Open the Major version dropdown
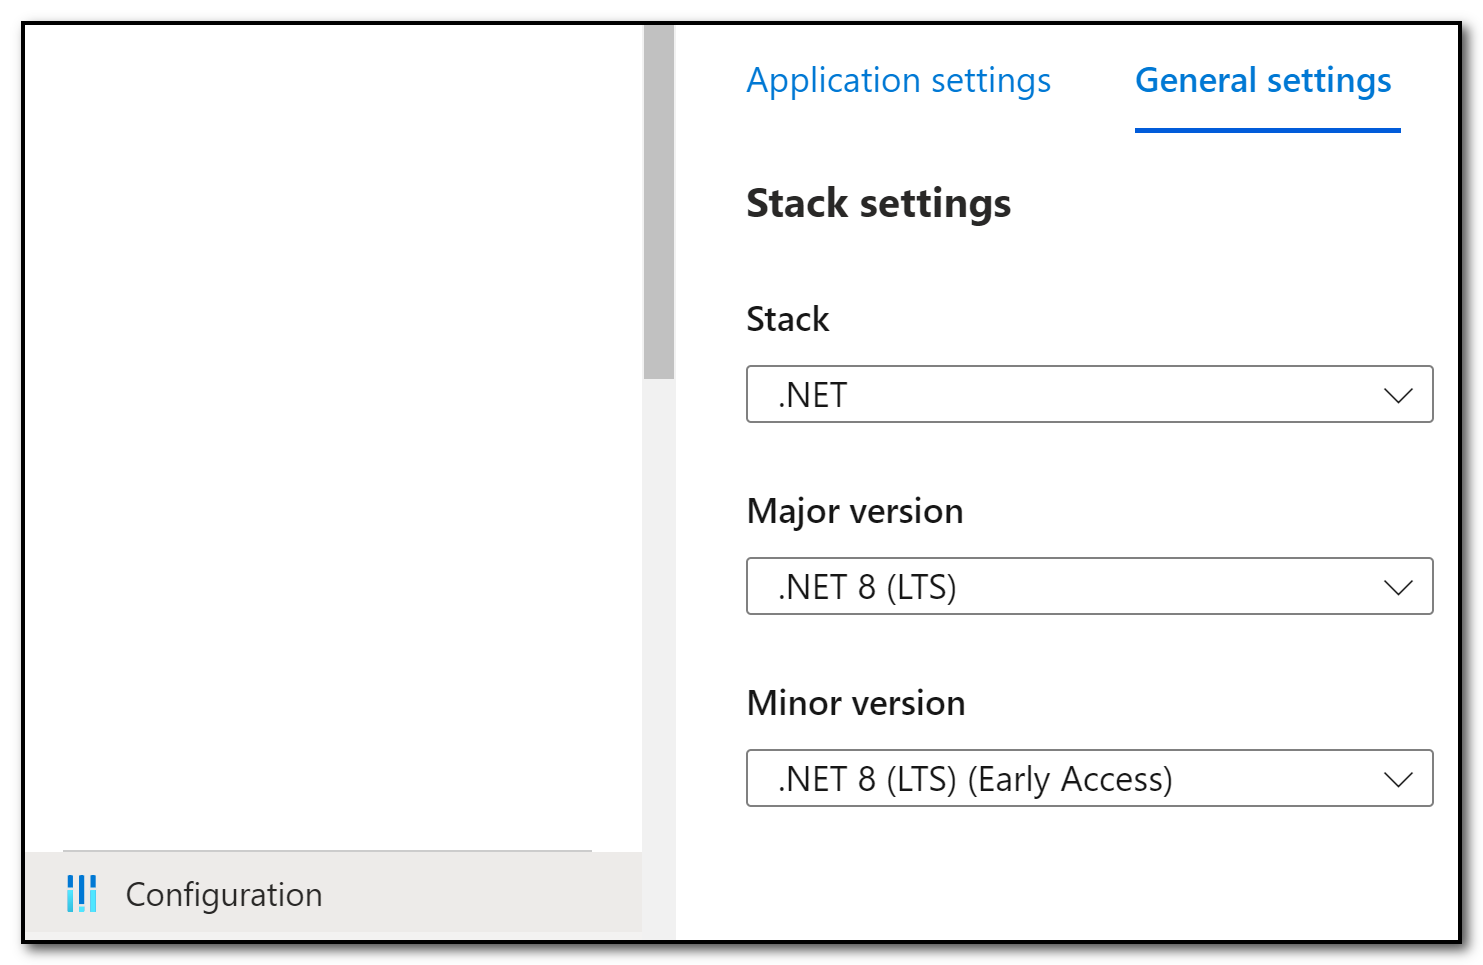Screen dimensions: 1483x965 point(1089,586)
